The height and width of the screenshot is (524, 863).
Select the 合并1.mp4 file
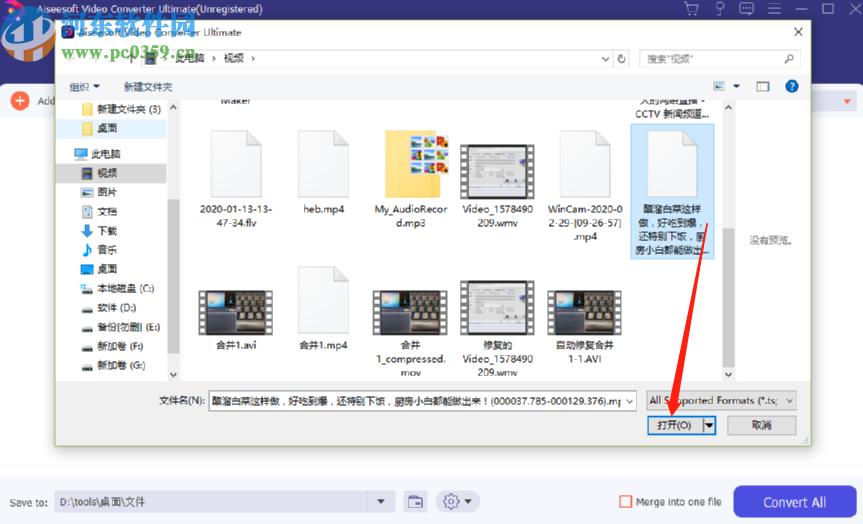(324, 308)
